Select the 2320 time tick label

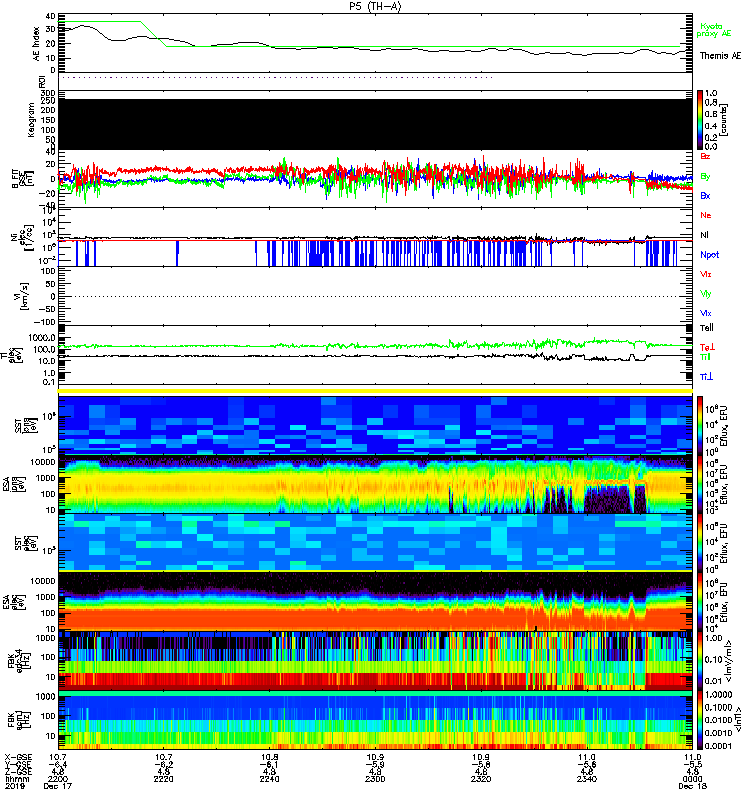coord(481,779)
